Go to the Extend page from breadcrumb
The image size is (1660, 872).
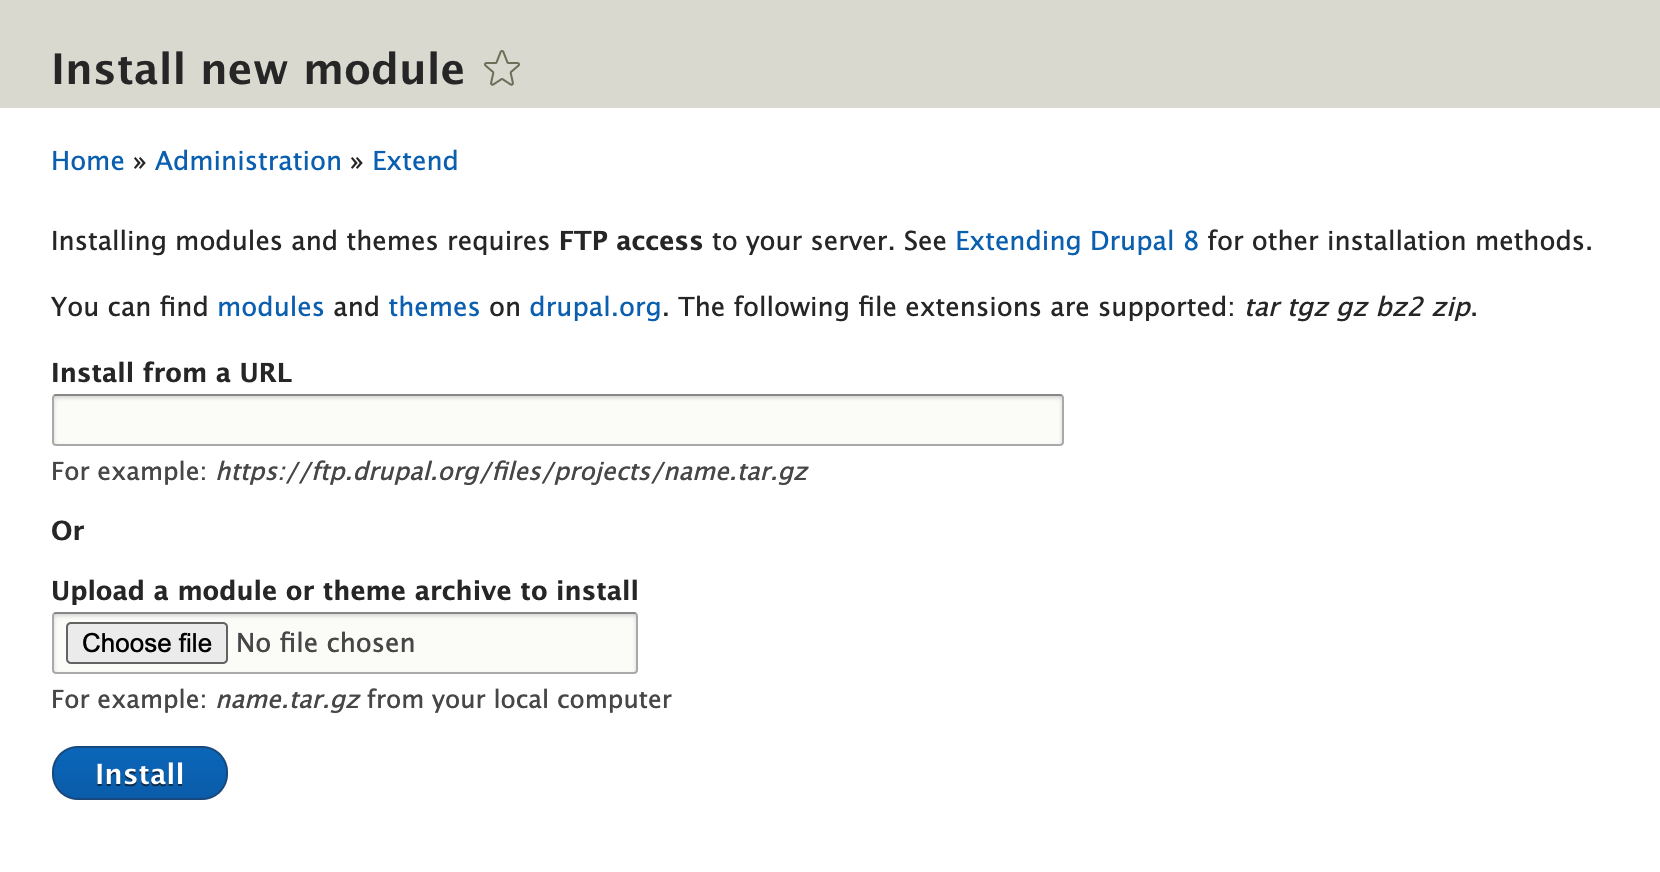click(415, 161)
